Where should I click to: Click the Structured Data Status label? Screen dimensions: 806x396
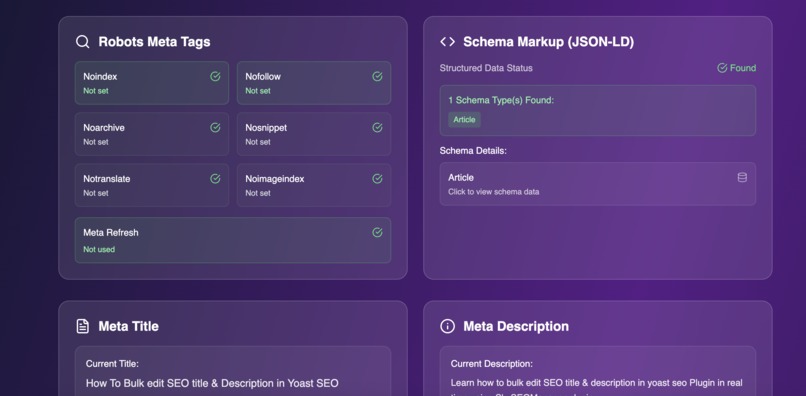coord(486,68)
